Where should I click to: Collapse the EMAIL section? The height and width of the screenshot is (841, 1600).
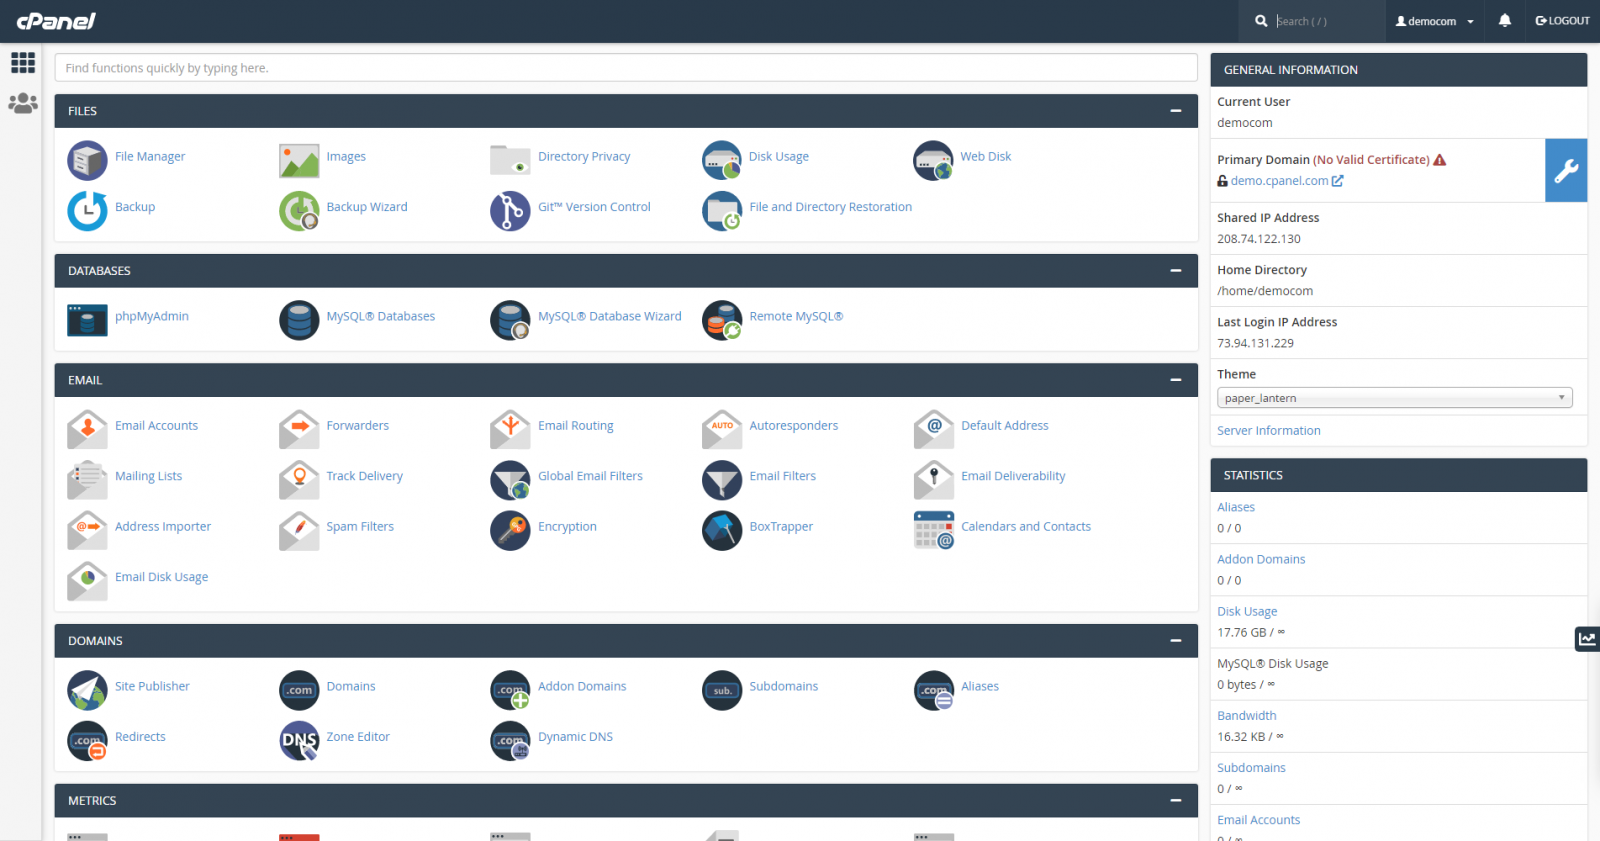tap(1176, 380)
